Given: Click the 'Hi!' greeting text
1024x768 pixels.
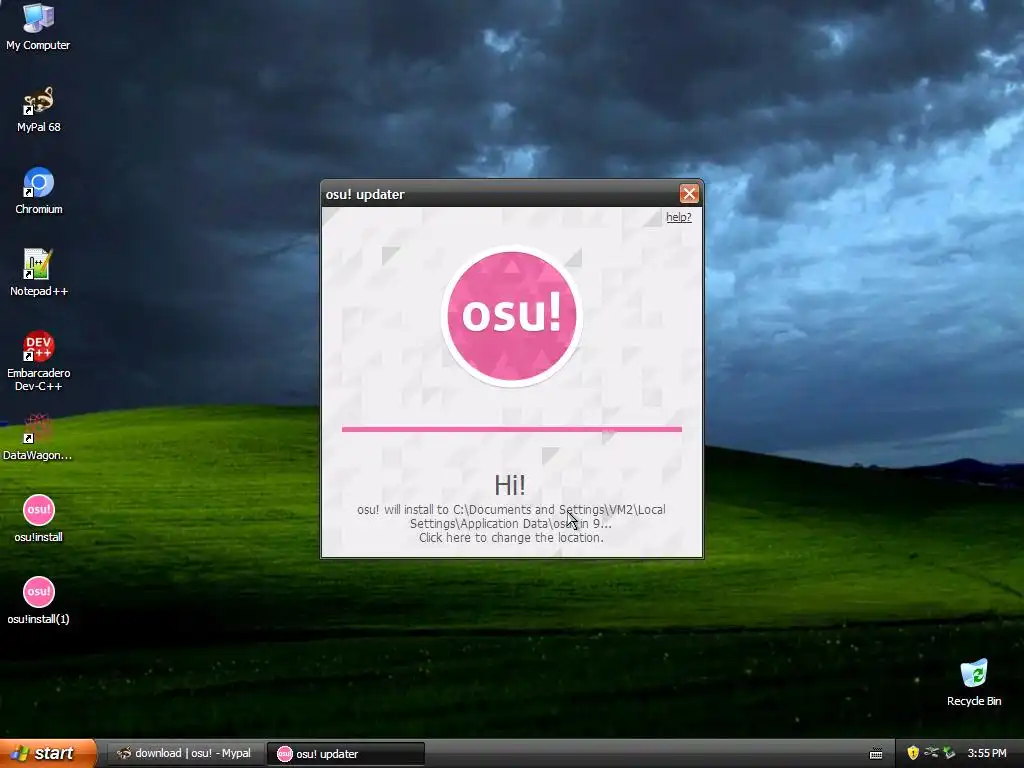Looking at the screenshot, I should pyautogui.click(x=509, y=485).
